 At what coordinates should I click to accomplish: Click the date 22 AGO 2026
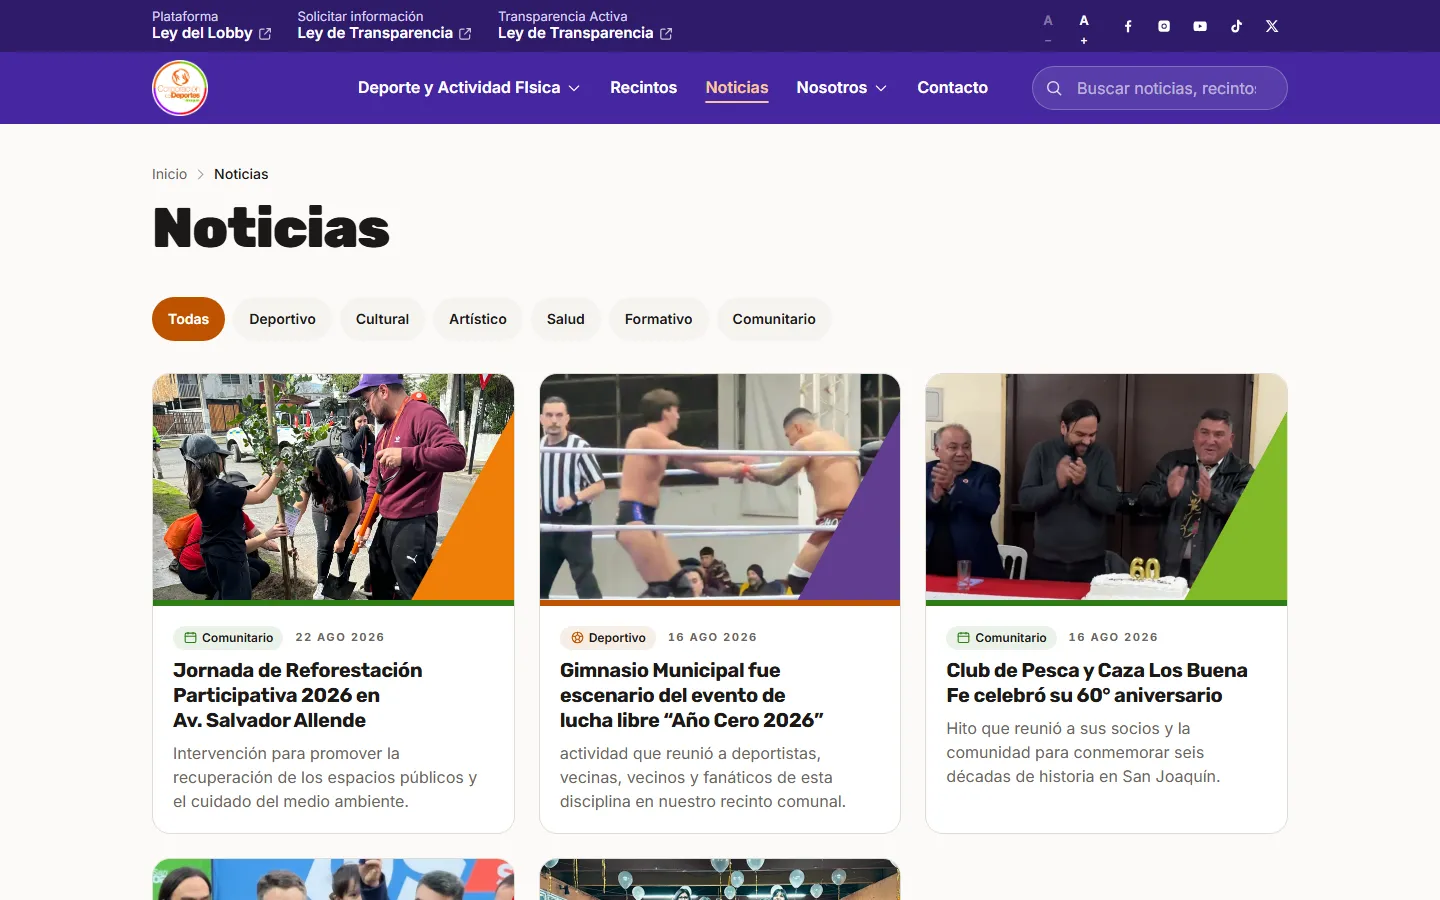pyautogui.click(x=340, y=637)
